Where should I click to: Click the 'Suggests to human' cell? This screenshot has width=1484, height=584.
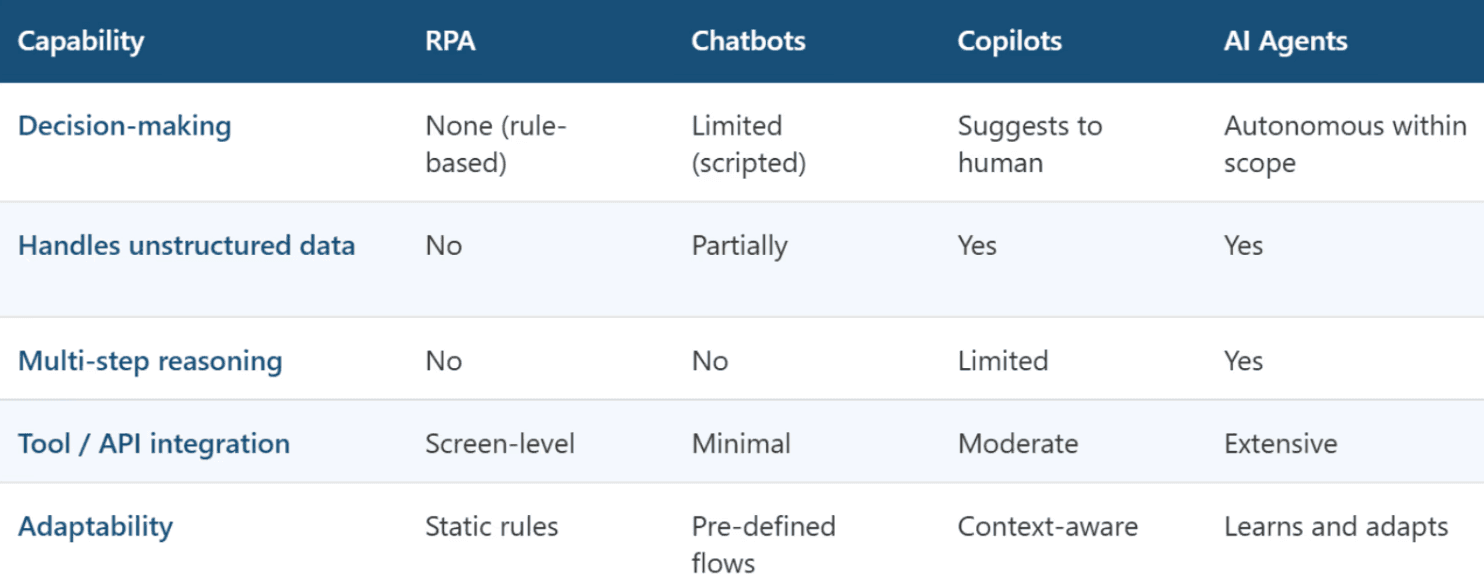(x=1029, y=144)
